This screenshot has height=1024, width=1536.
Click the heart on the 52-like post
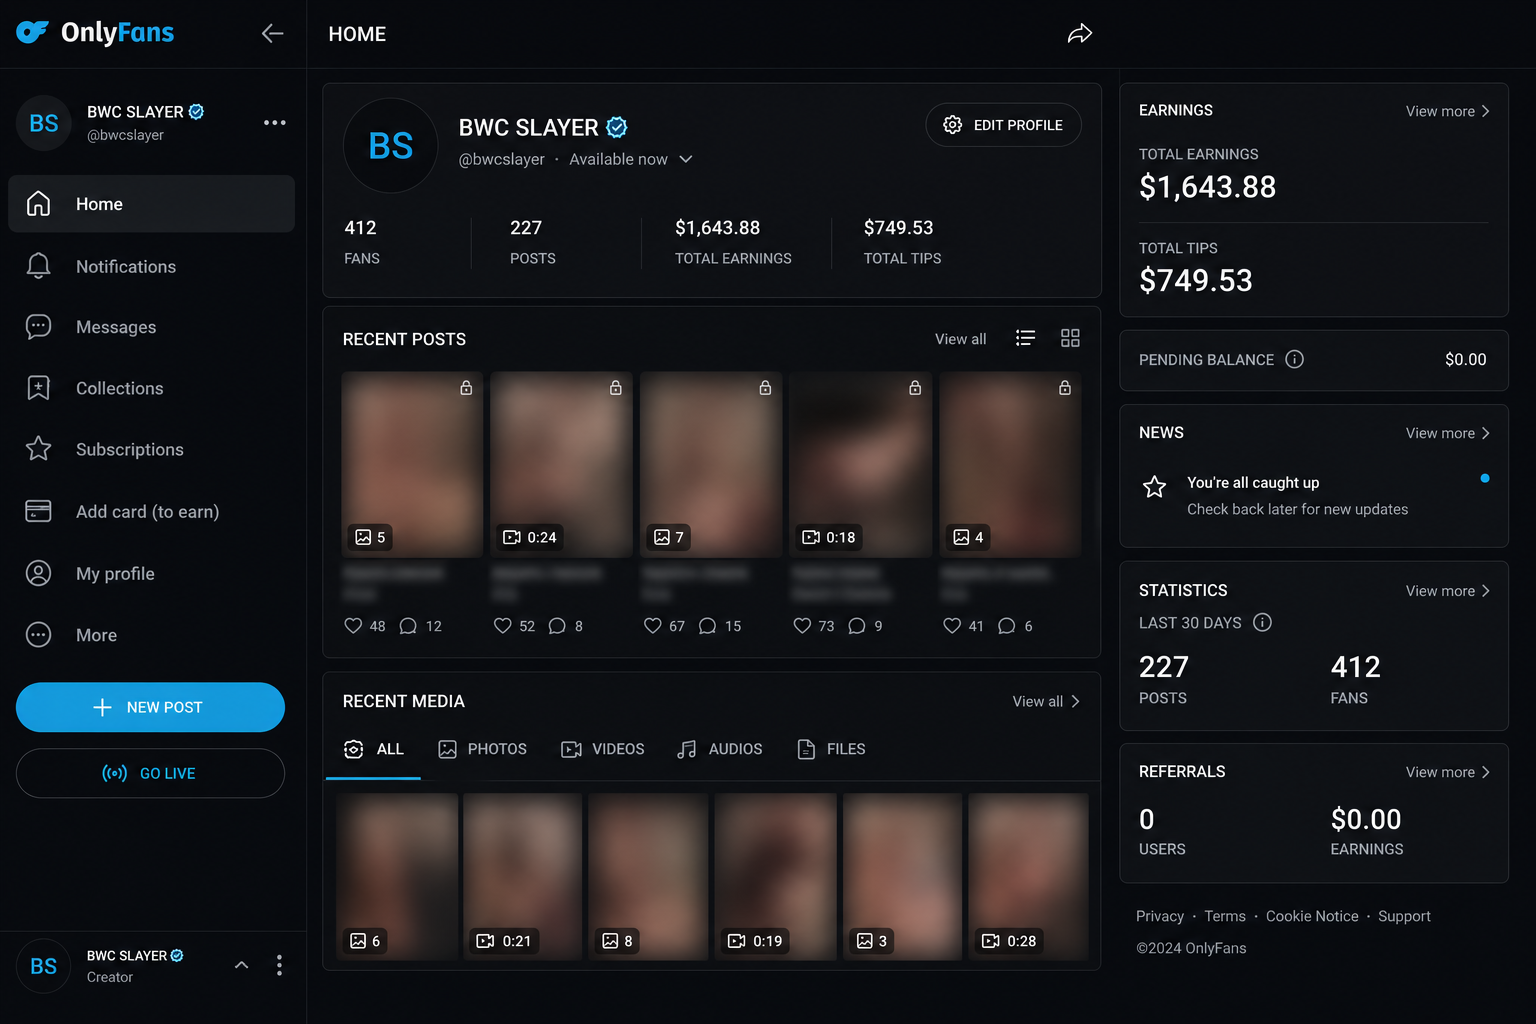[x=502, y=626]
